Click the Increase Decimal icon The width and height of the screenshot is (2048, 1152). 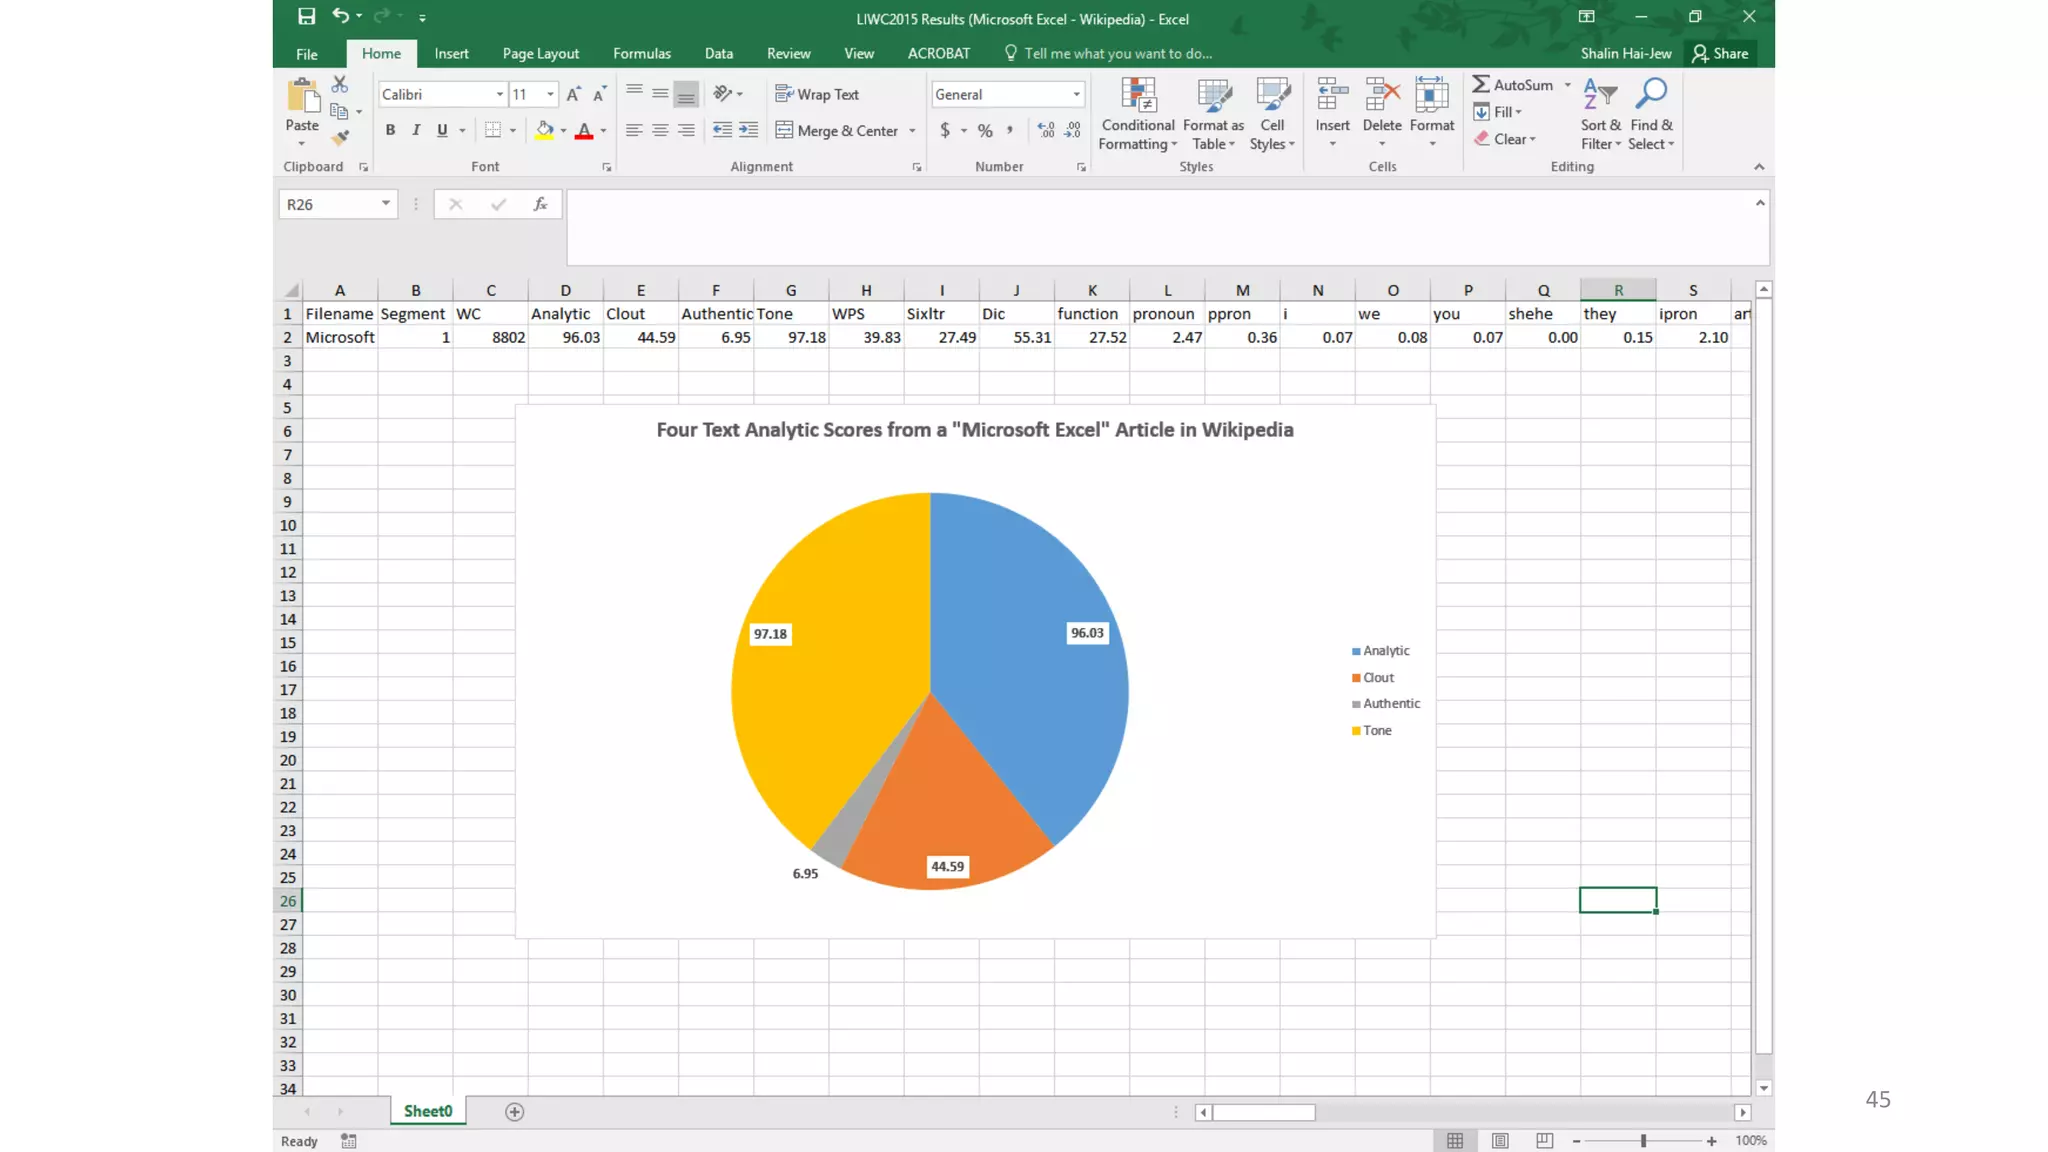[1046, 130]
